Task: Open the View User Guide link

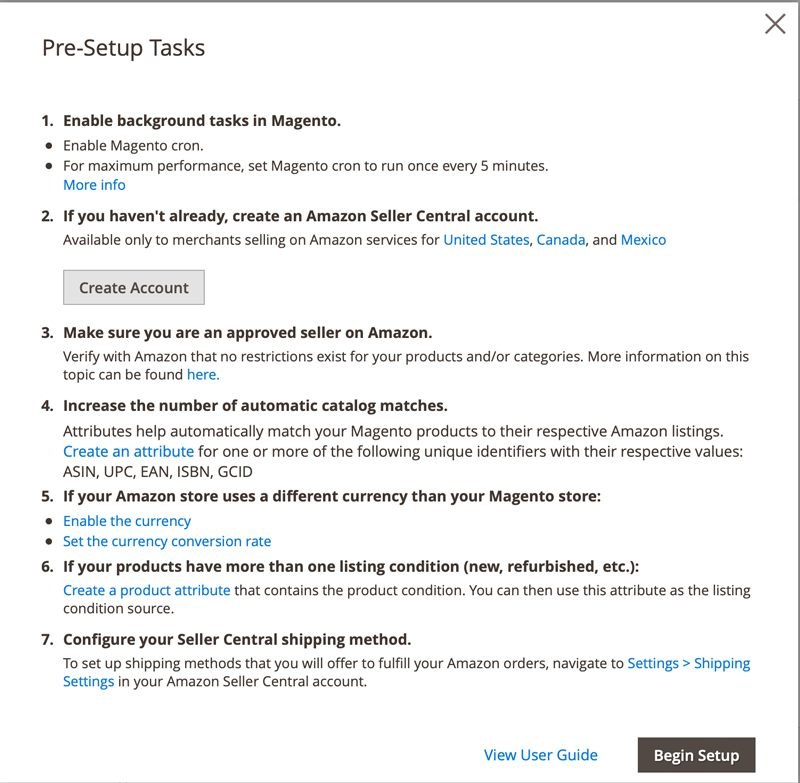Action: click(541, 755)
